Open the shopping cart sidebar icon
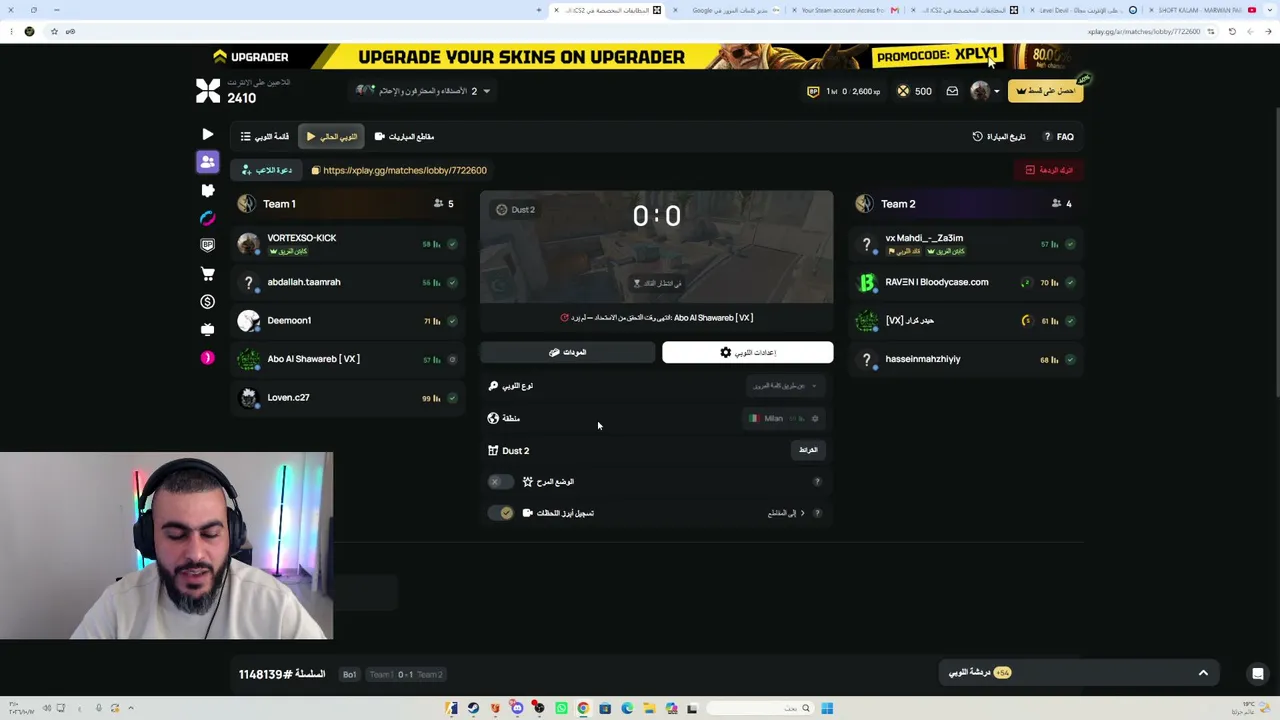Screen dimensions: 1280x720 pos(207,273)
